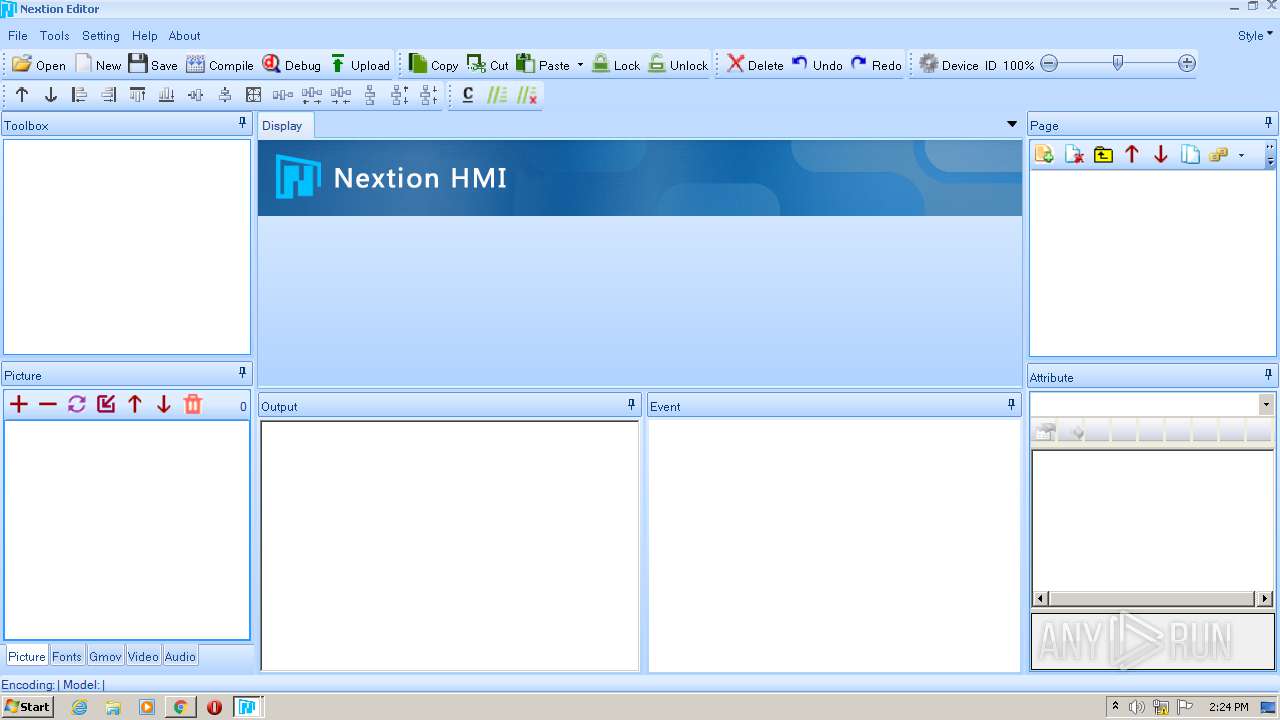Copy page icon in Page panel
Viewport: 1280px width, 720px height.
(1190, 155)
